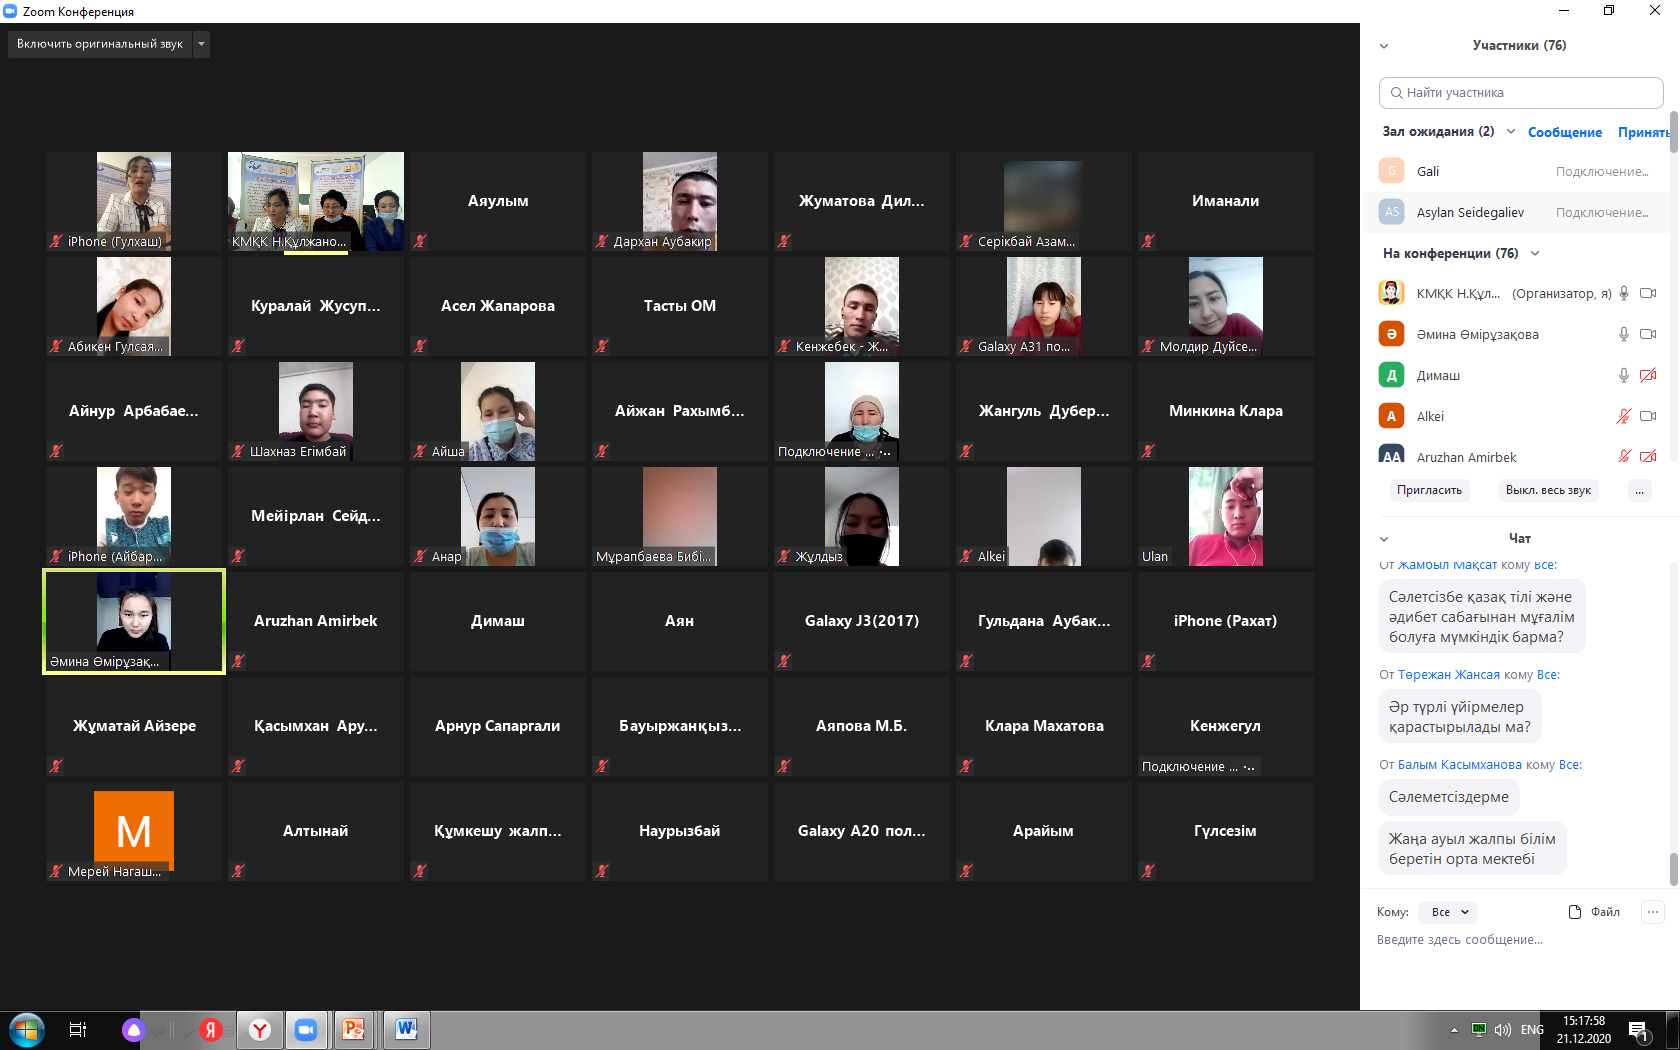This screenshot has height=1050, width=1680.
Task: Open dropdown arrow beside original sound button
Action: (x=201, y=44)
